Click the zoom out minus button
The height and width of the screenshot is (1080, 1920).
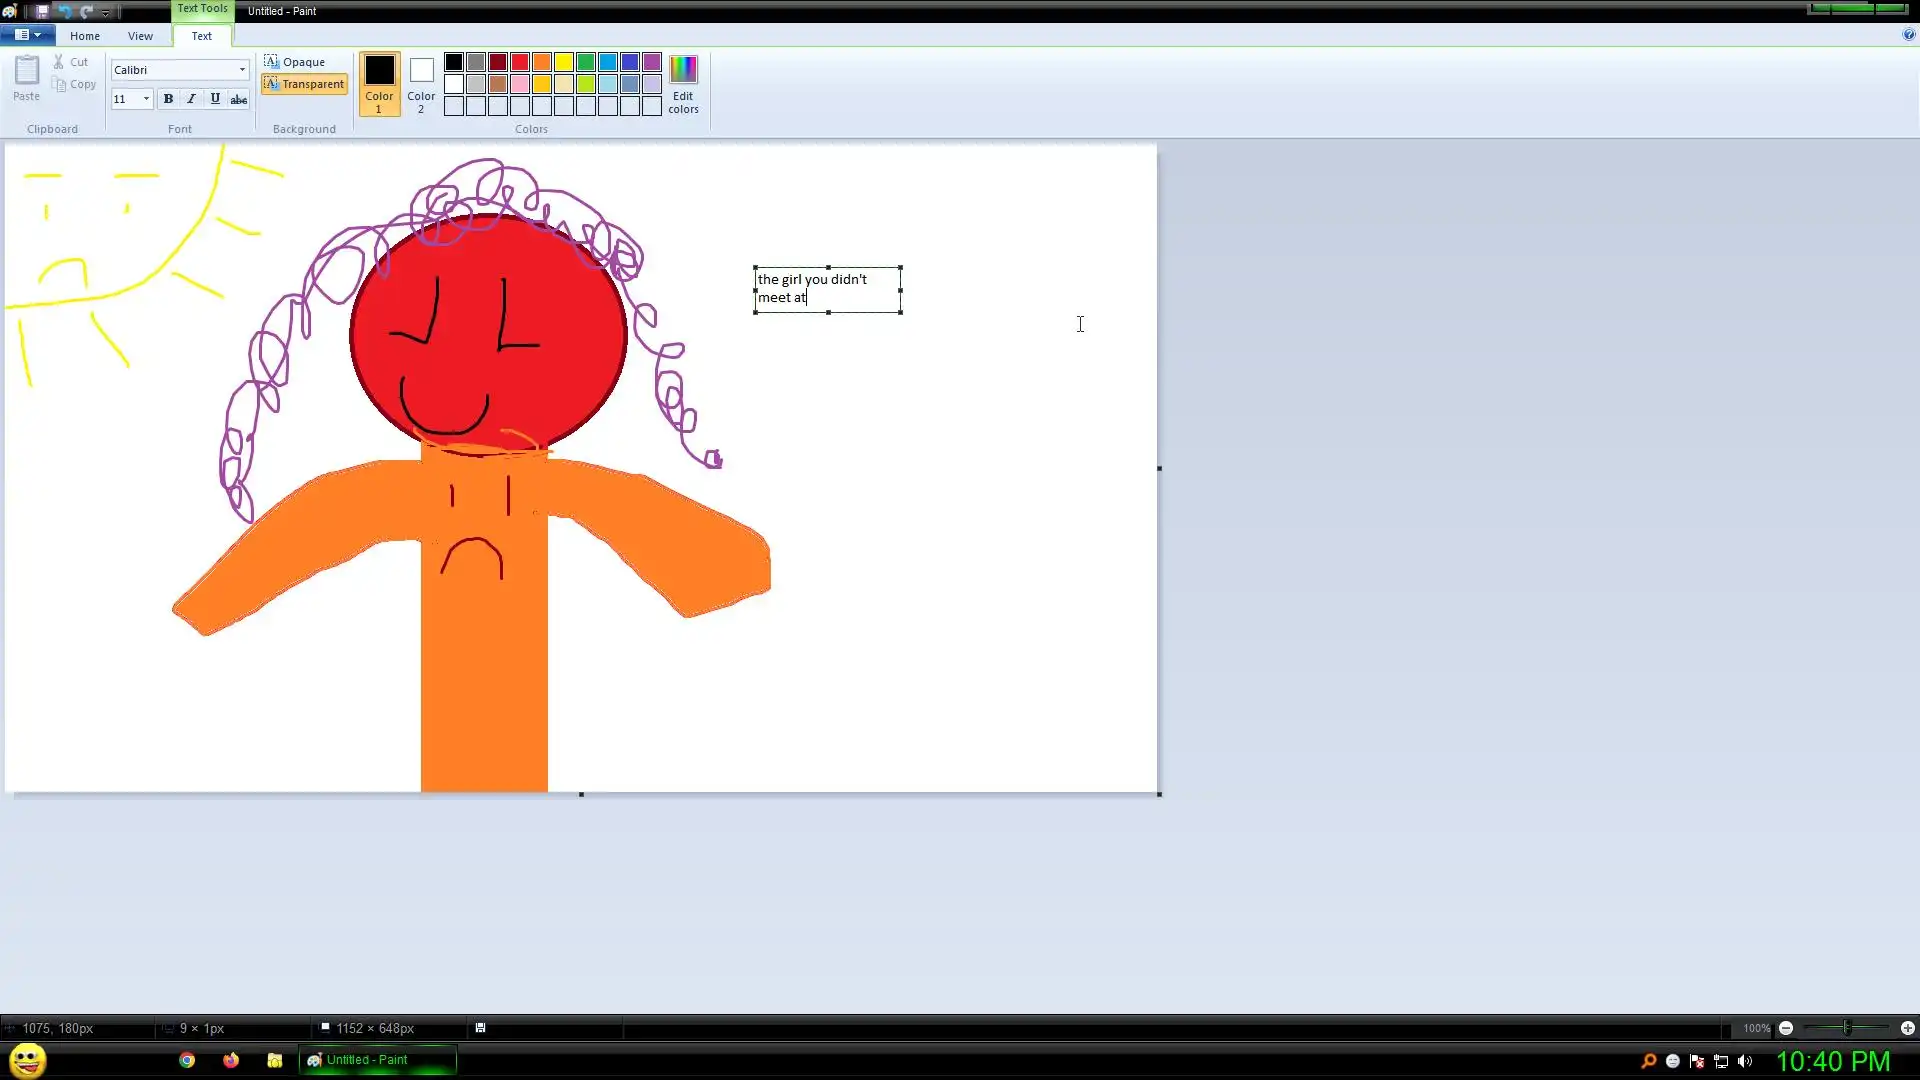1786,1028
